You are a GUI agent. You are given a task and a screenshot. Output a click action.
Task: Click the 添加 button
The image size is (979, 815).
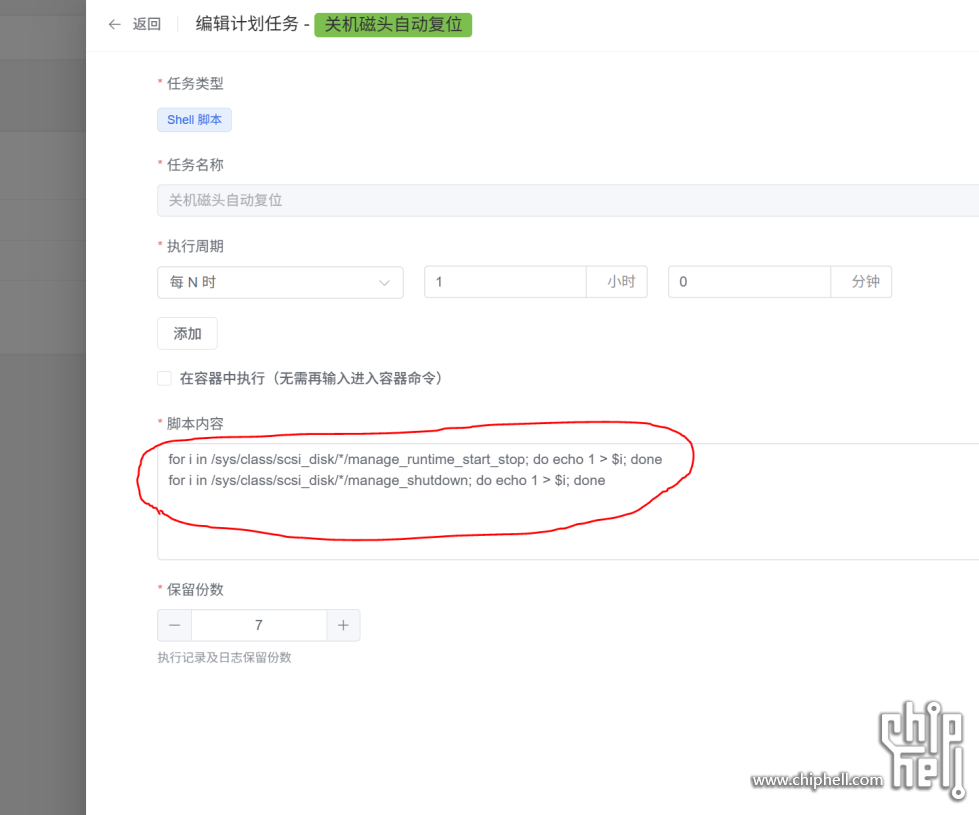tap(187, 333)
